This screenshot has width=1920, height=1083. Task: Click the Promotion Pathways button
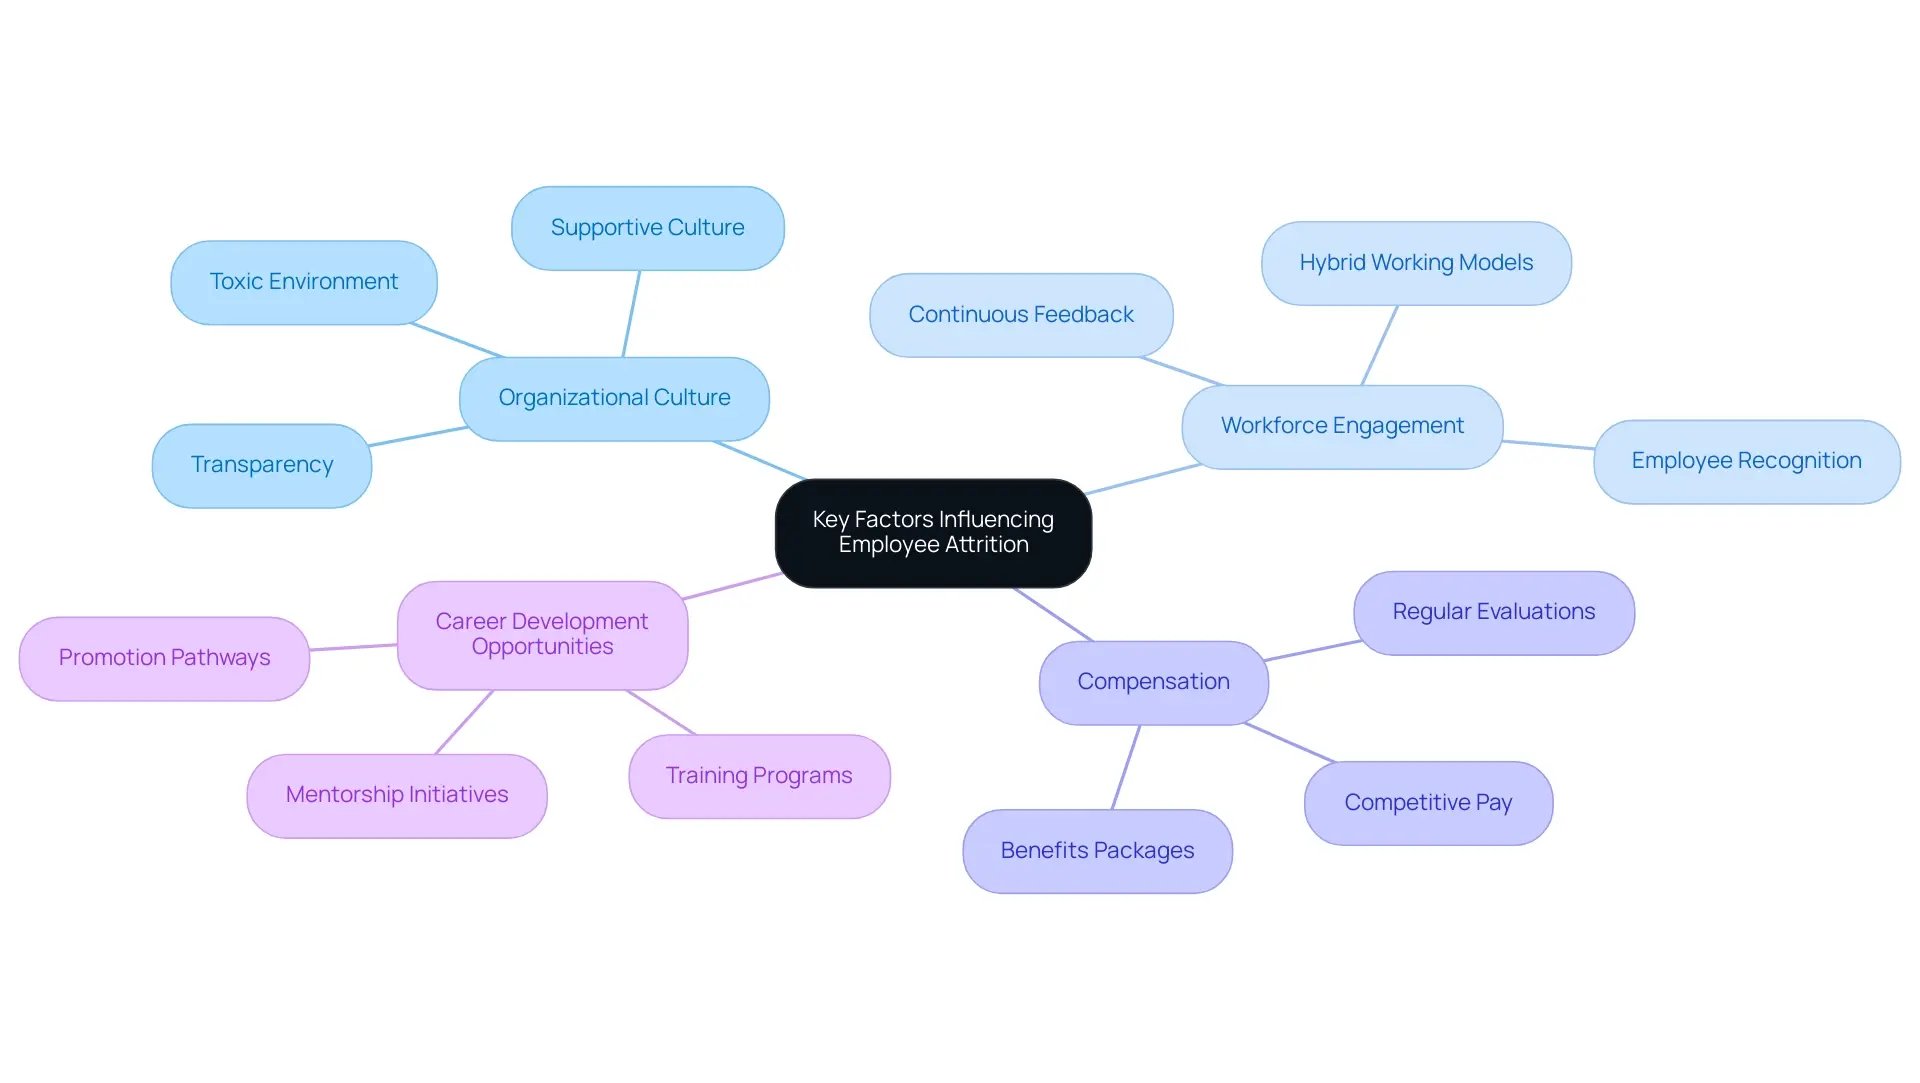click(164, 654)
